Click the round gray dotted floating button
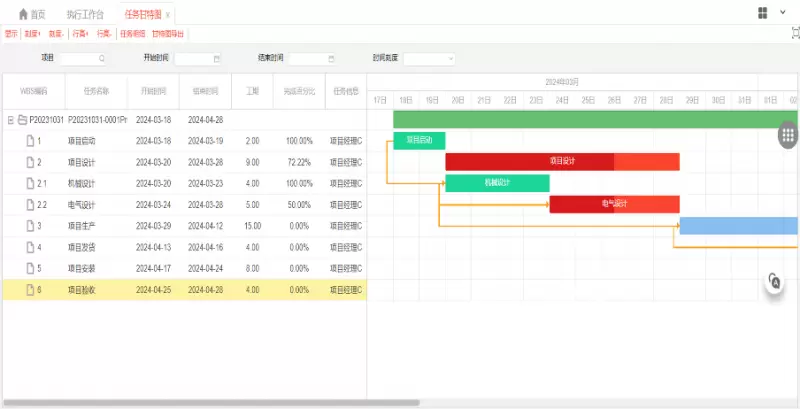Viewport: 800px width, 409px height. pos(787,135)
